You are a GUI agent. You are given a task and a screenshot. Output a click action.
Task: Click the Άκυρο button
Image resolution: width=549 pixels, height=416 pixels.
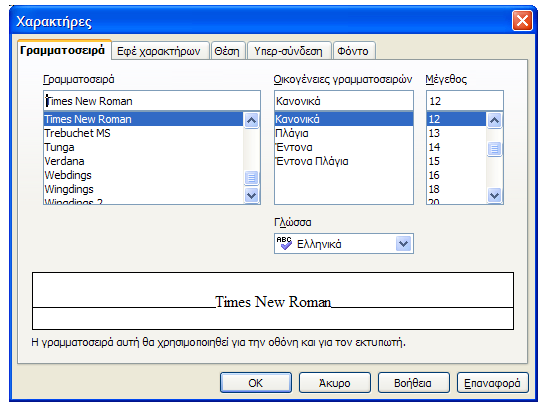pyautogui.click(x=335, y=383)
